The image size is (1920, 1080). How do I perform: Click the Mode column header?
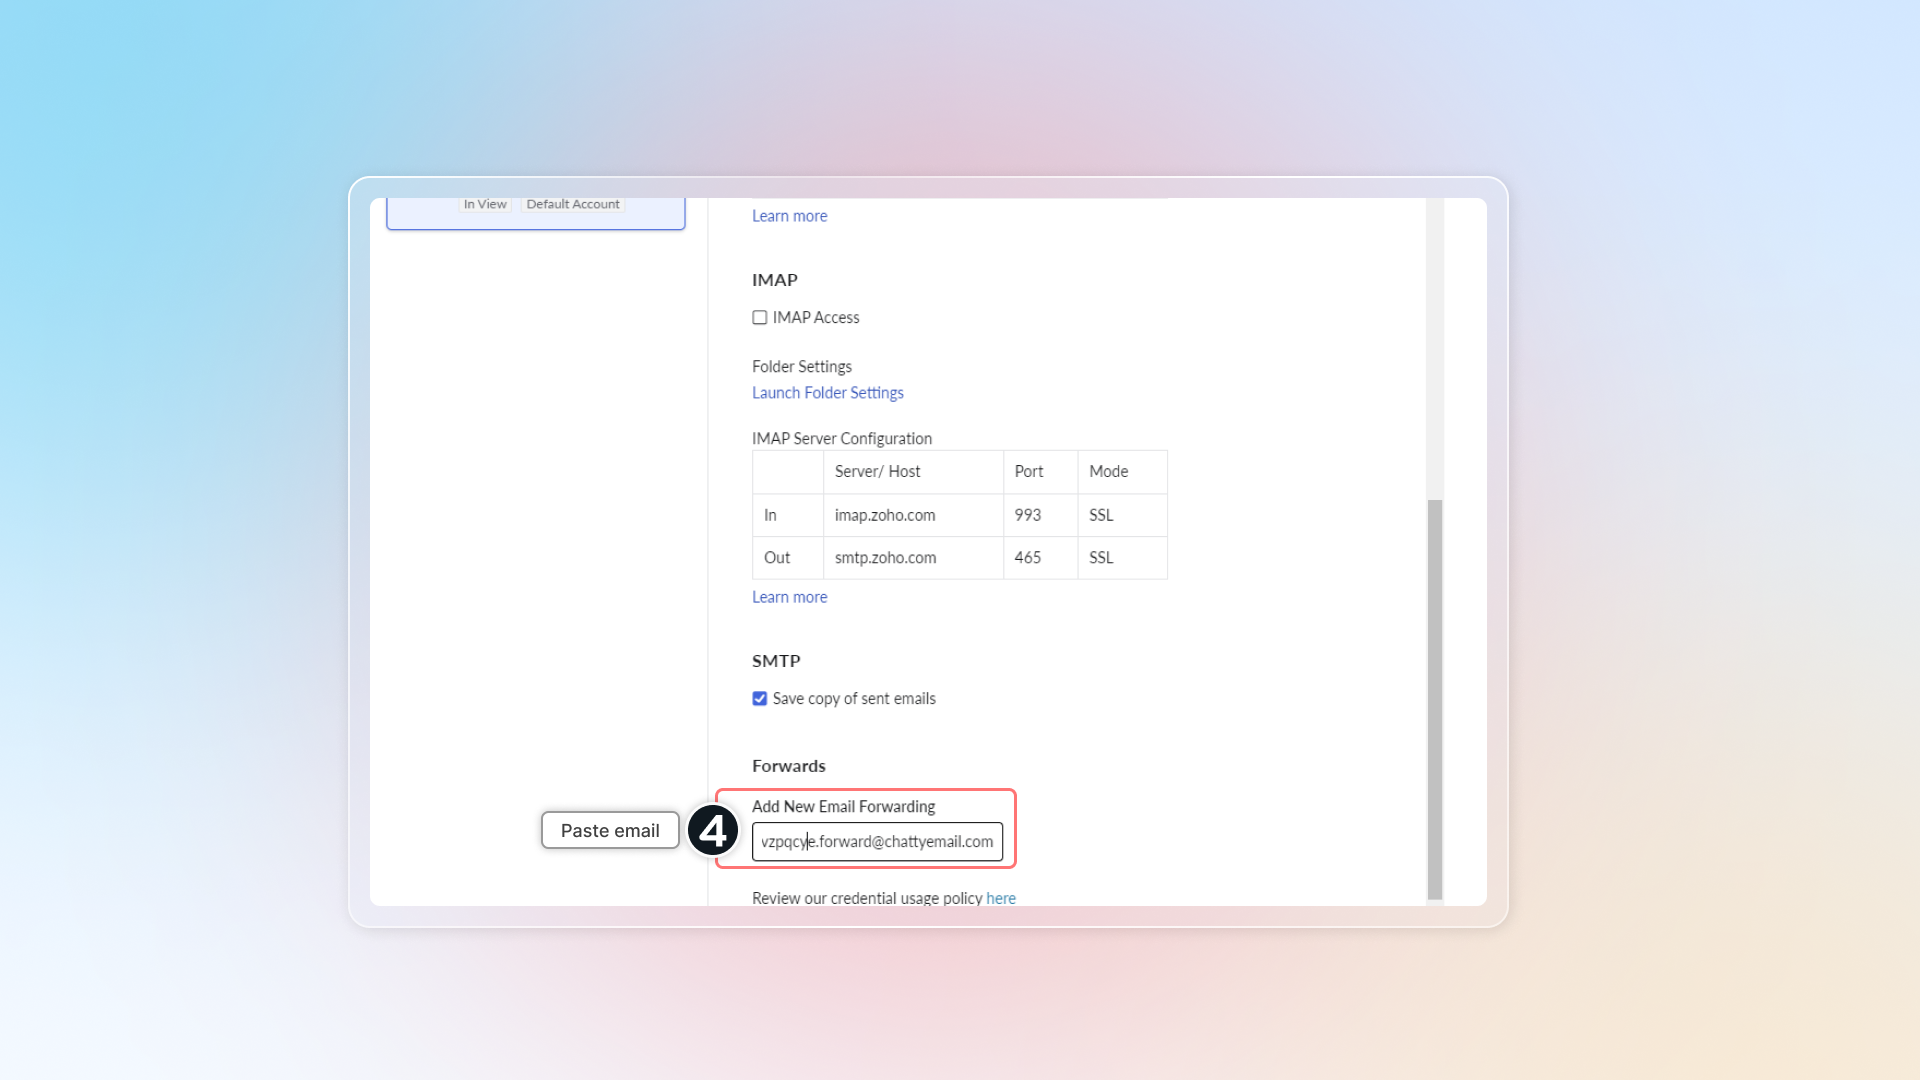[x=1108, y=472]
